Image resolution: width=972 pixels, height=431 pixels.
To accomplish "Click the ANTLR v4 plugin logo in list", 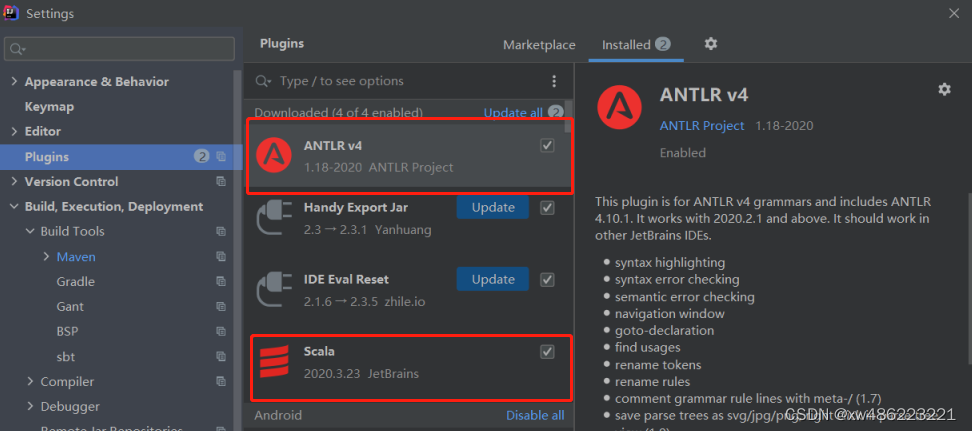I will click(273, 154).
